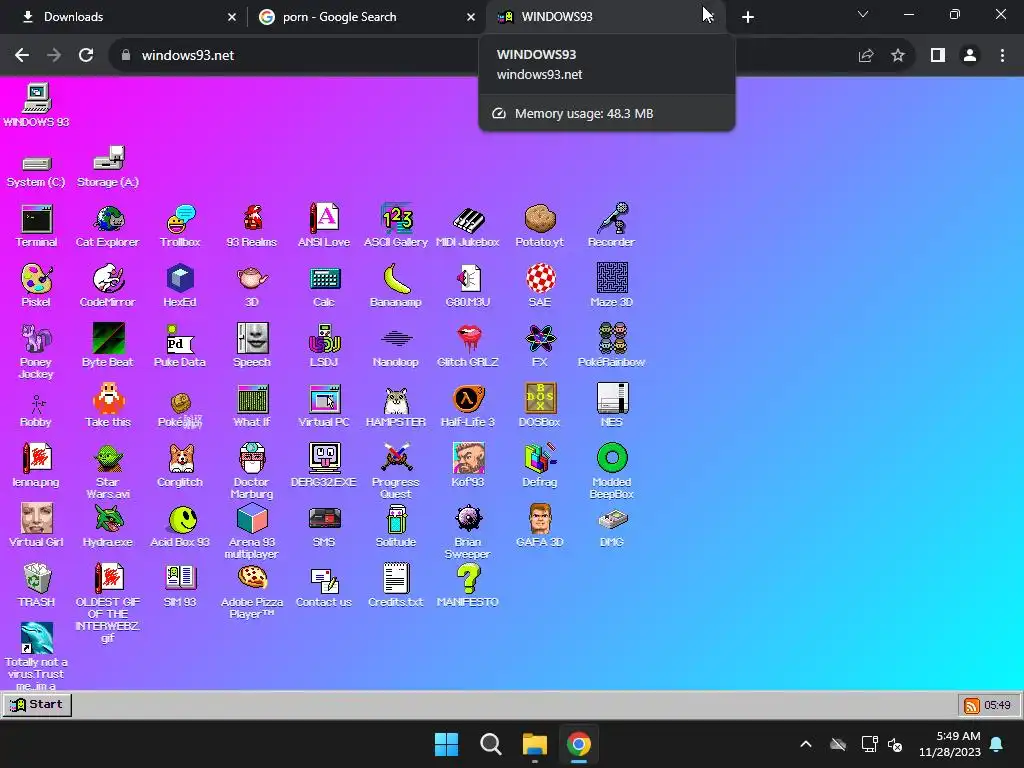Open the Trollbox chat icon
The image size is (1024, 768).
pos(180,226)
